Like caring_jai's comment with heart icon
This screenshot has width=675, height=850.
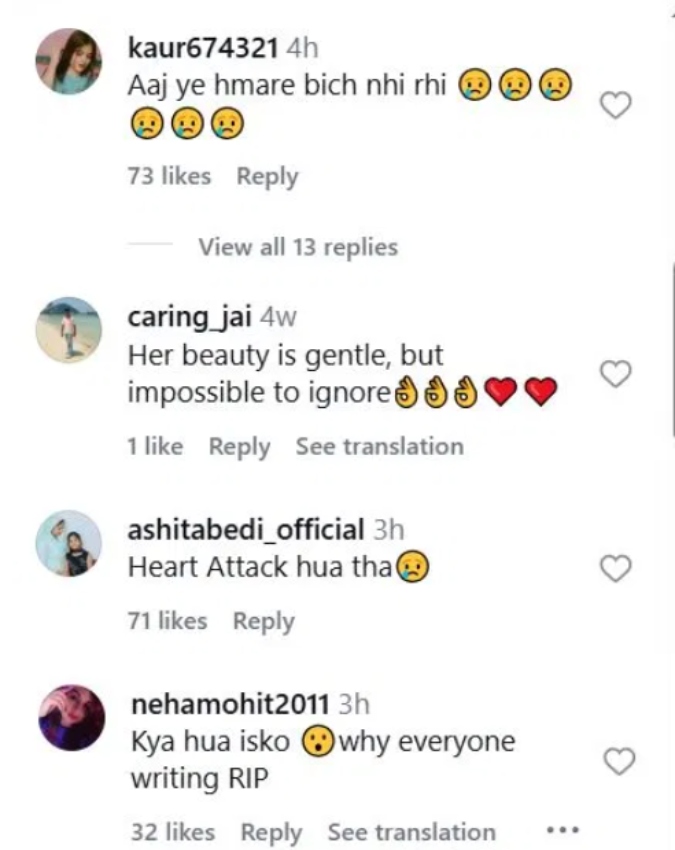tap(614, 375)
